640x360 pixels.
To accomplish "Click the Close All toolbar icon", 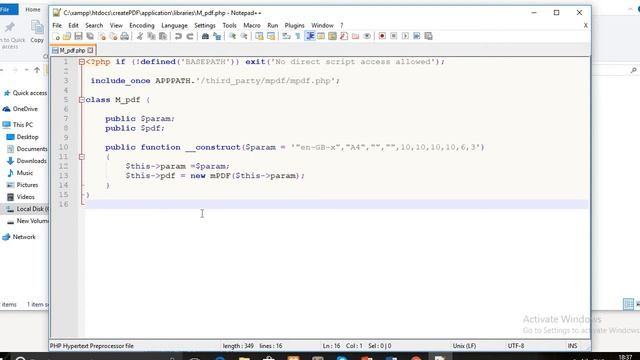I will (x=113, y=36).
